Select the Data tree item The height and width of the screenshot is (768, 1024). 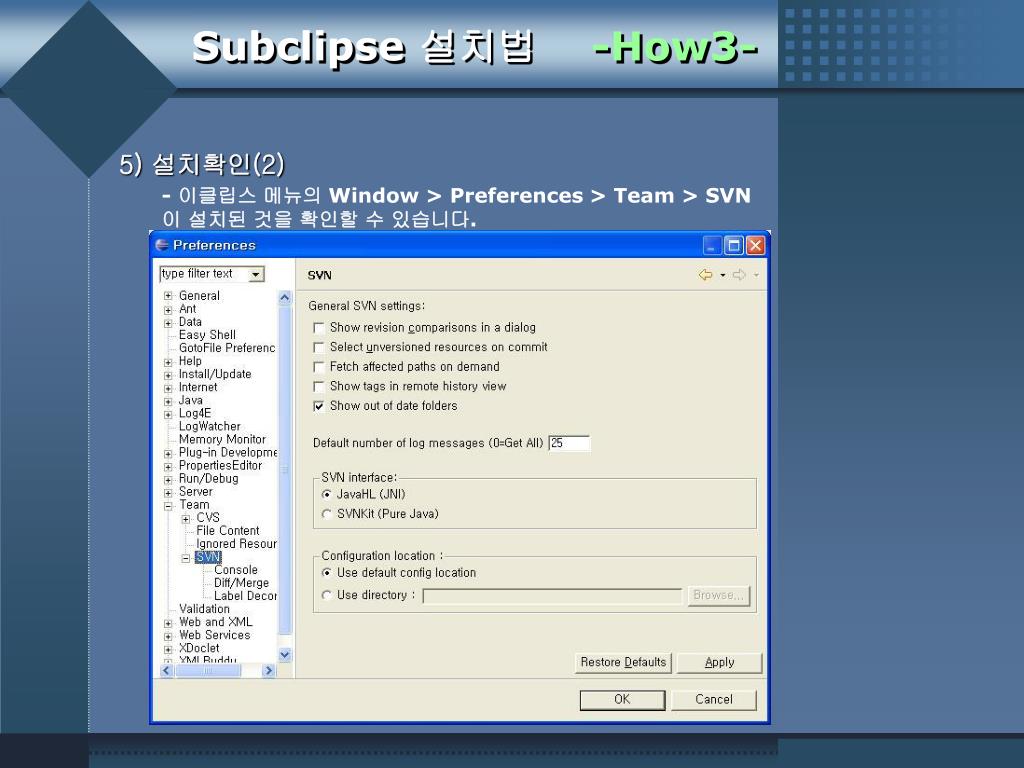coord(190,322)
